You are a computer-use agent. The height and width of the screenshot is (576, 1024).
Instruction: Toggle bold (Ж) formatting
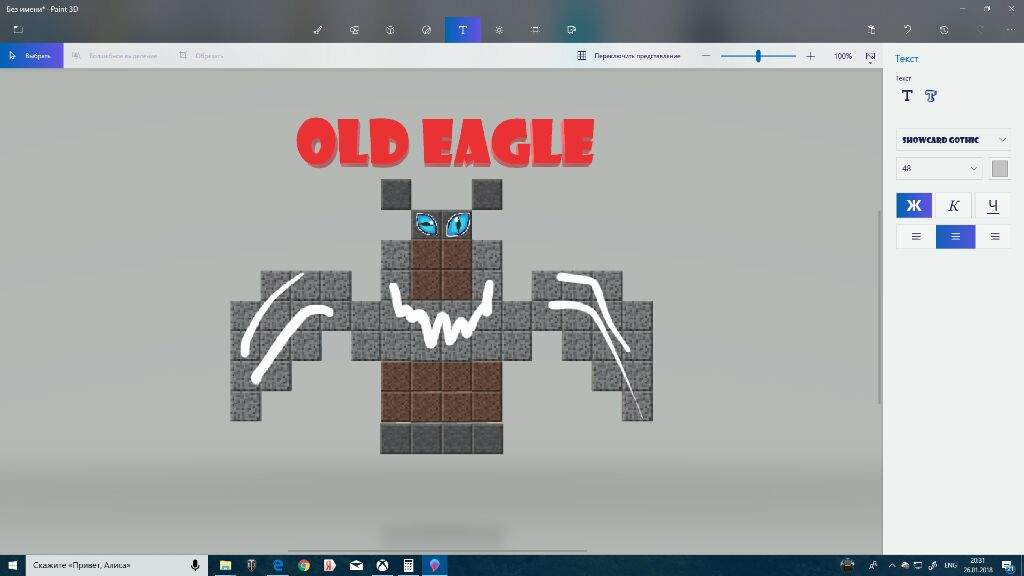tap(914, 206)
